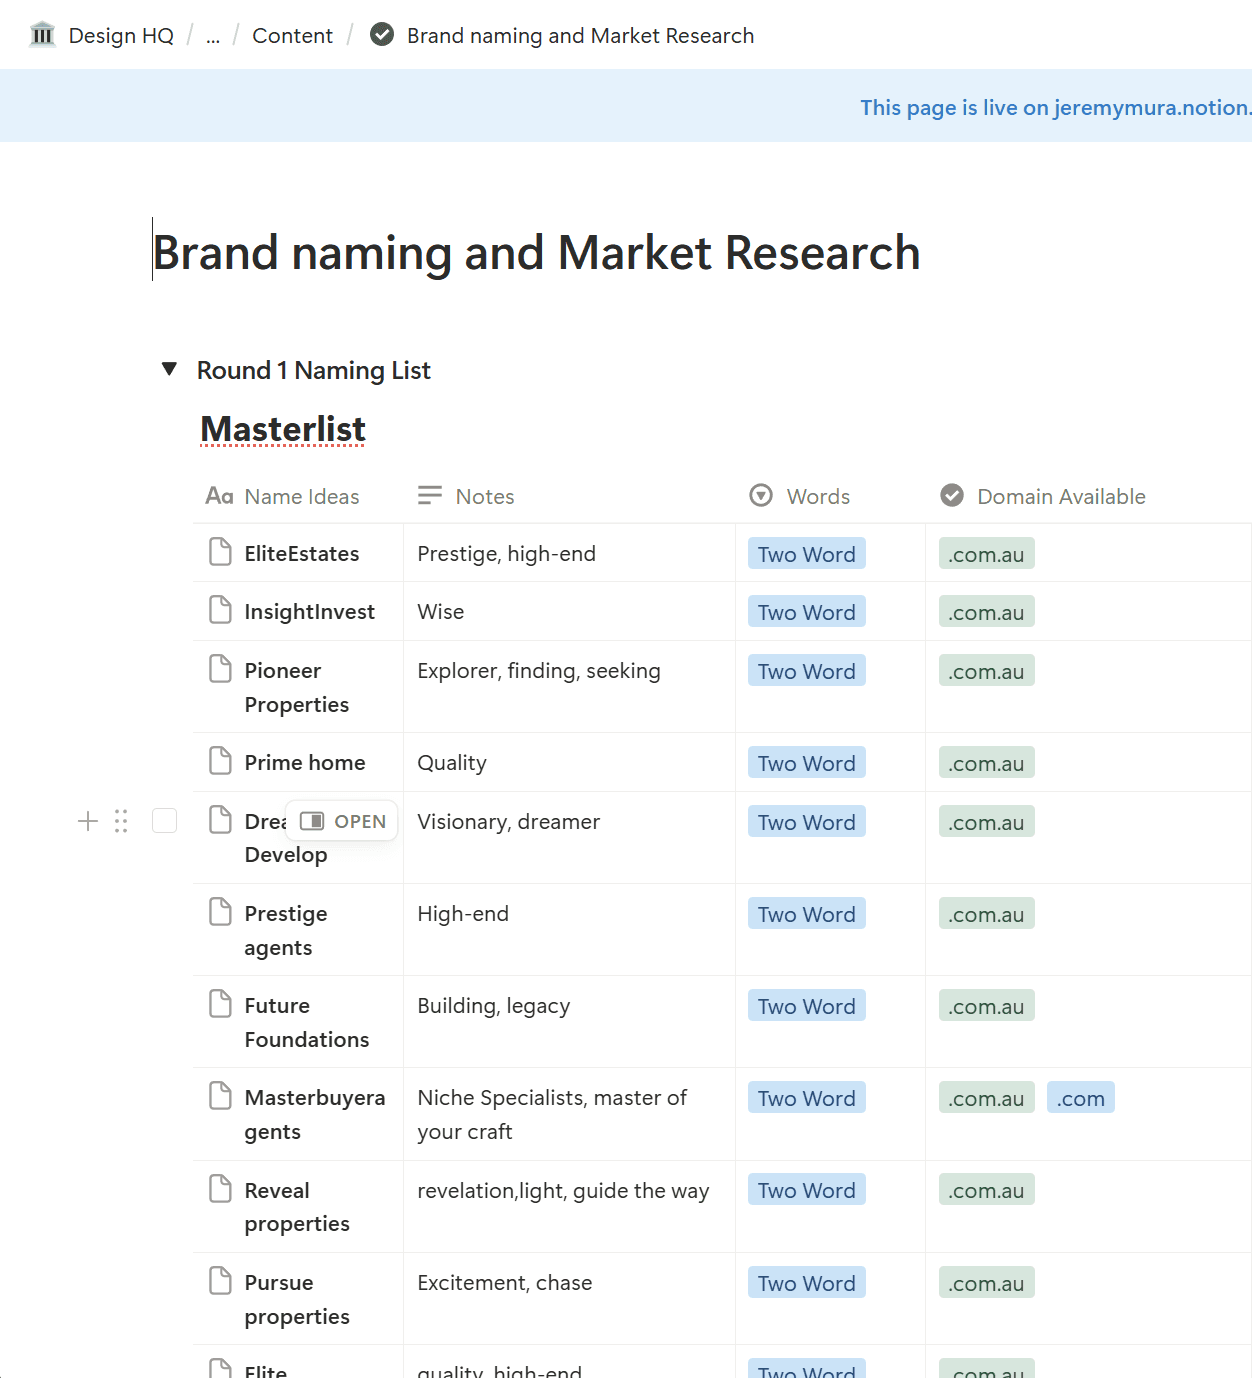Click the multi-select icon in Domain Available header
Screen dimensions: 1252x1378
click(952, 496)
